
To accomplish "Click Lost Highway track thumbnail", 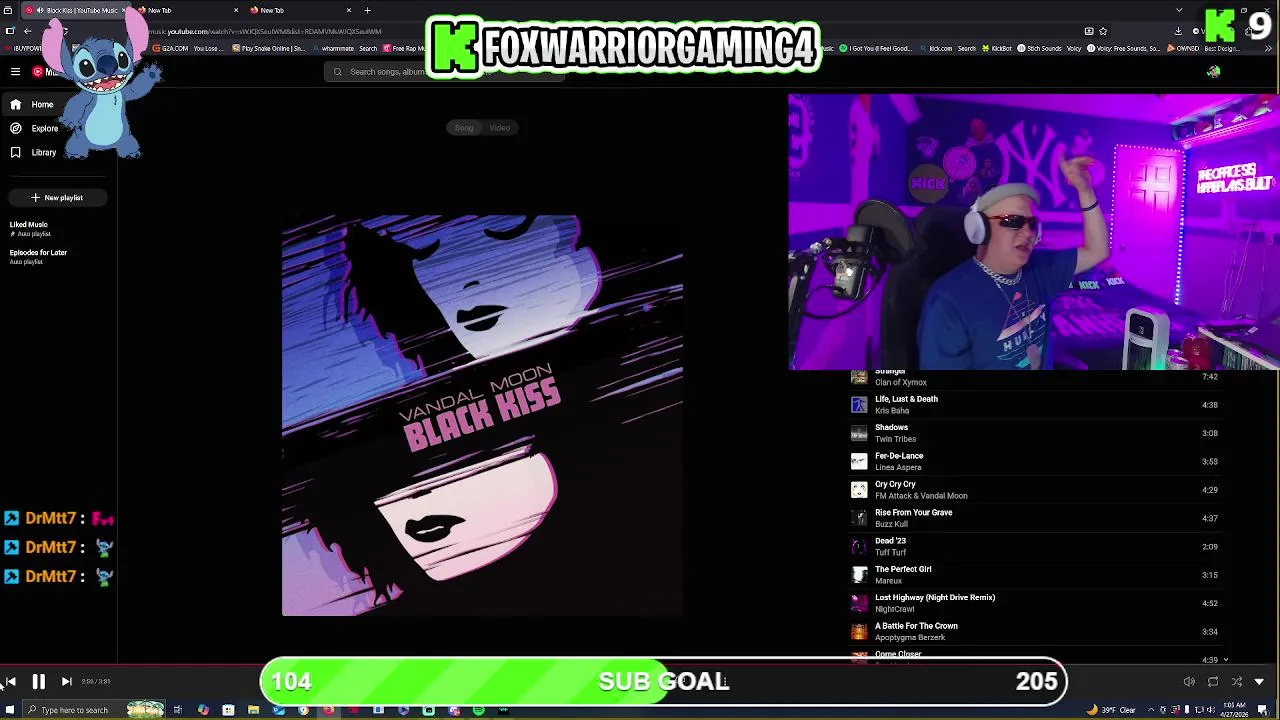I will 859,603.
